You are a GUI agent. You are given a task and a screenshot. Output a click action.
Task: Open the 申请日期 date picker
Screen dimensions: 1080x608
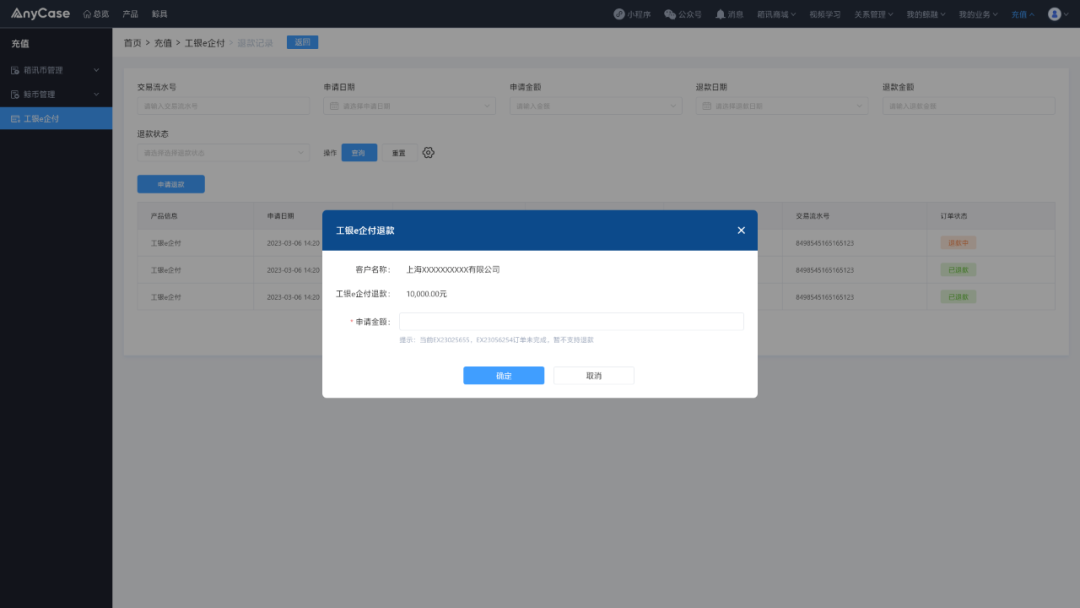coord(409,106)
